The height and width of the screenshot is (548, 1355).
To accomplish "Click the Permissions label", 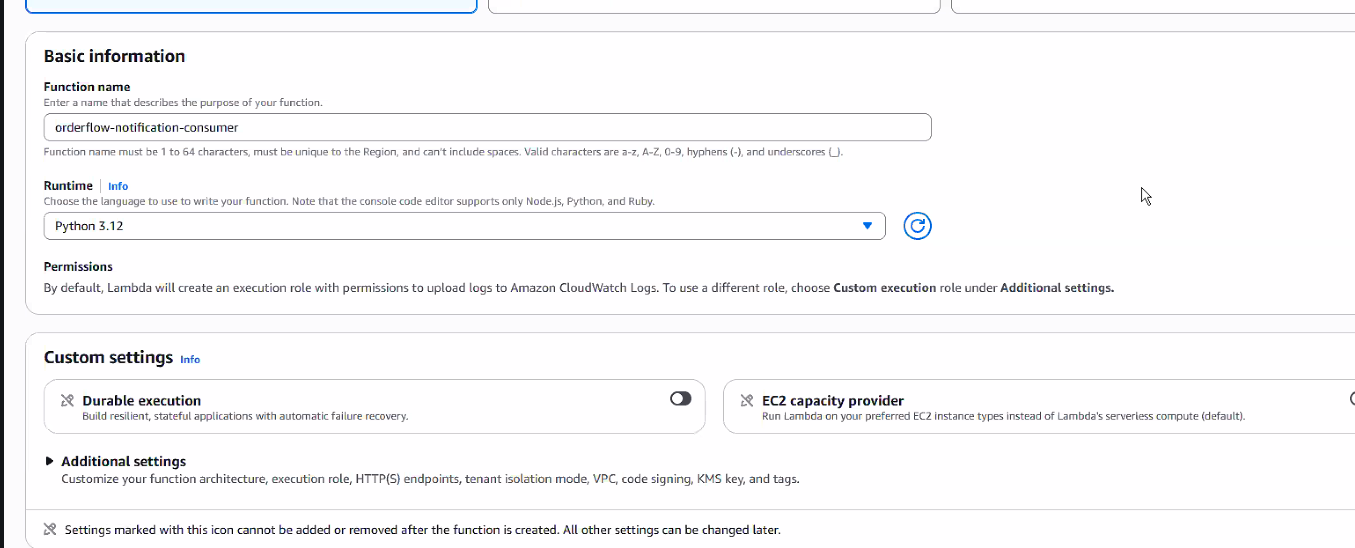I will (x=78, y=267).
